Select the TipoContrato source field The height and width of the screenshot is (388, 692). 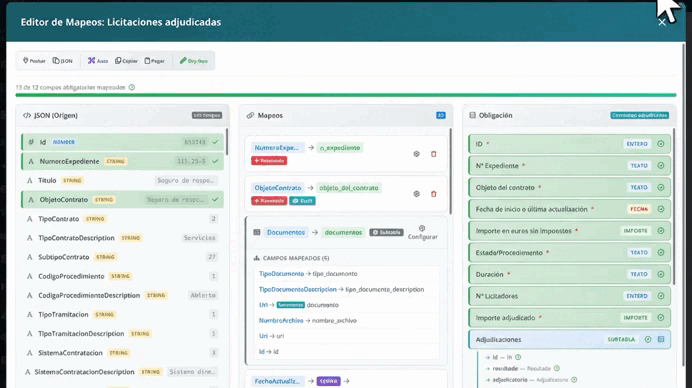click(122, 219)
